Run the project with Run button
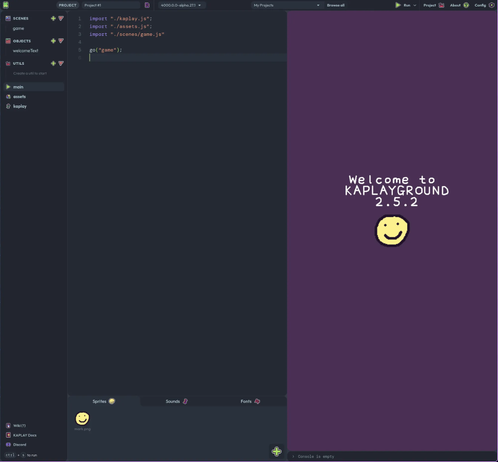Viewport: 498px width, 462px height. [x=403, y=5]
